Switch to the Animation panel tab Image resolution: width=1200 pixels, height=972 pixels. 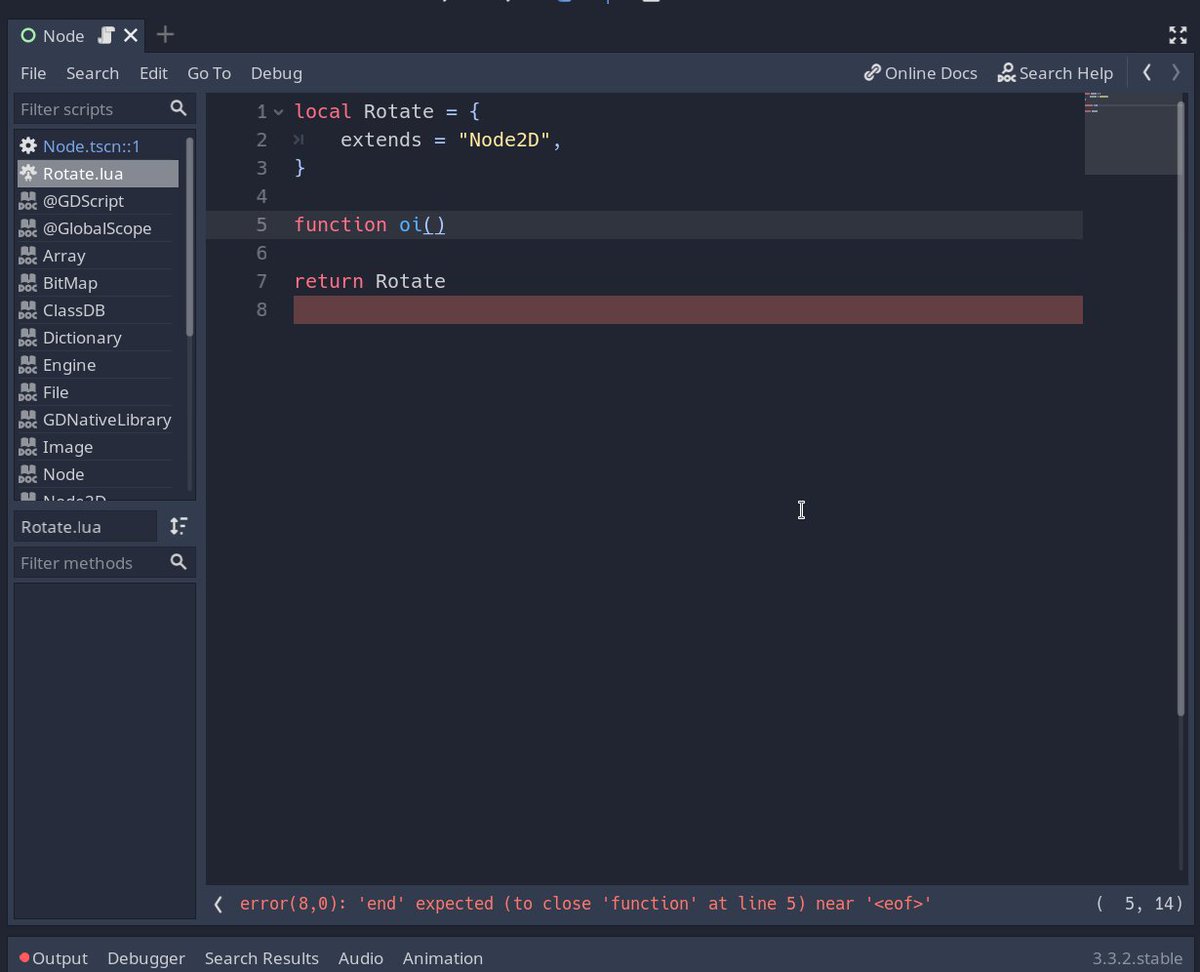[442, 957]
